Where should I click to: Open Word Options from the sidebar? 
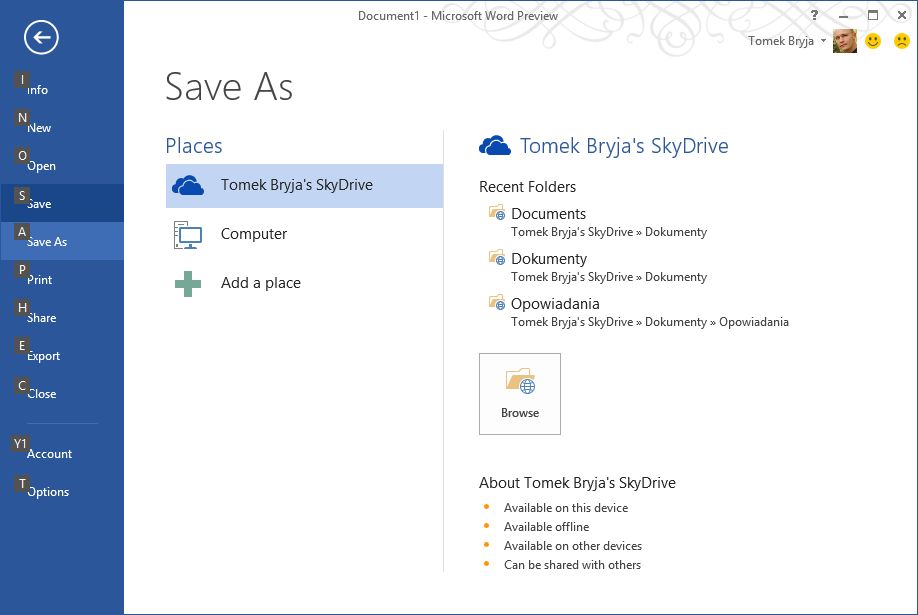tap(61, 491)
